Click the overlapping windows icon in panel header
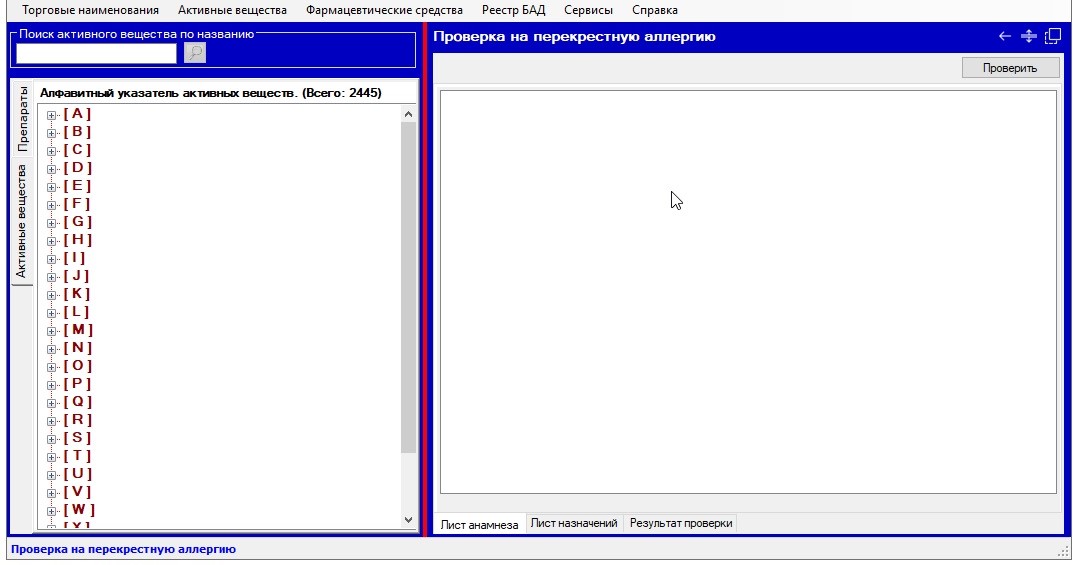 (1052, 37)
